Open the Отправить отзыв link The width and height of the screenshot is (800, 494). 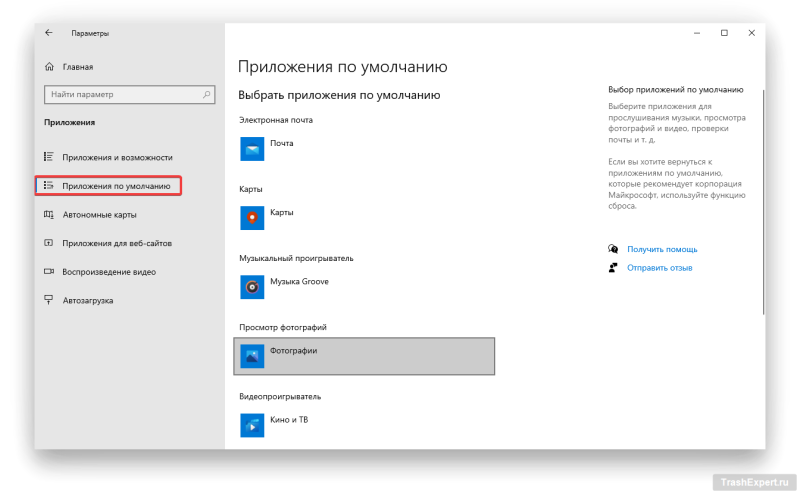click(659, 267)
